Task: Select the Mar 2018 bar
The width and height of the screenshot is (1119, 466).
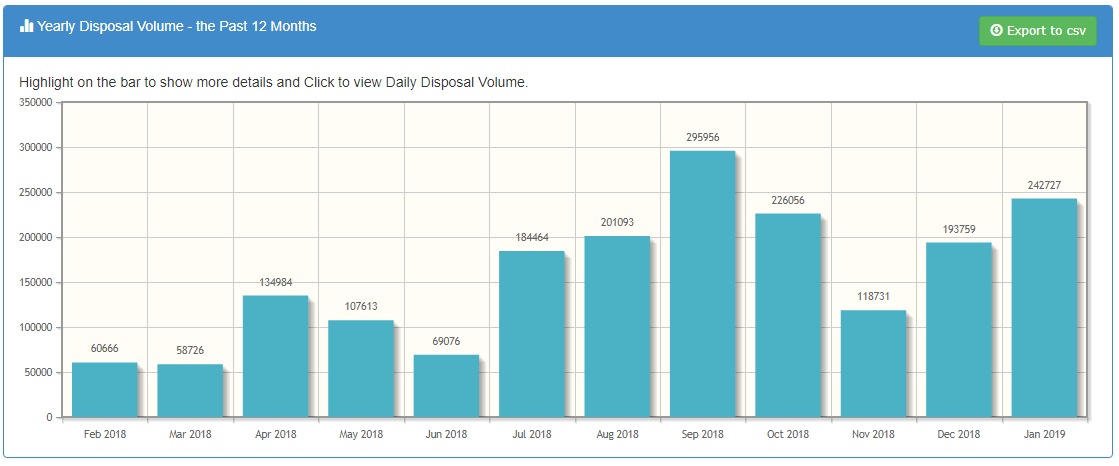Action: tap(190, 390)
